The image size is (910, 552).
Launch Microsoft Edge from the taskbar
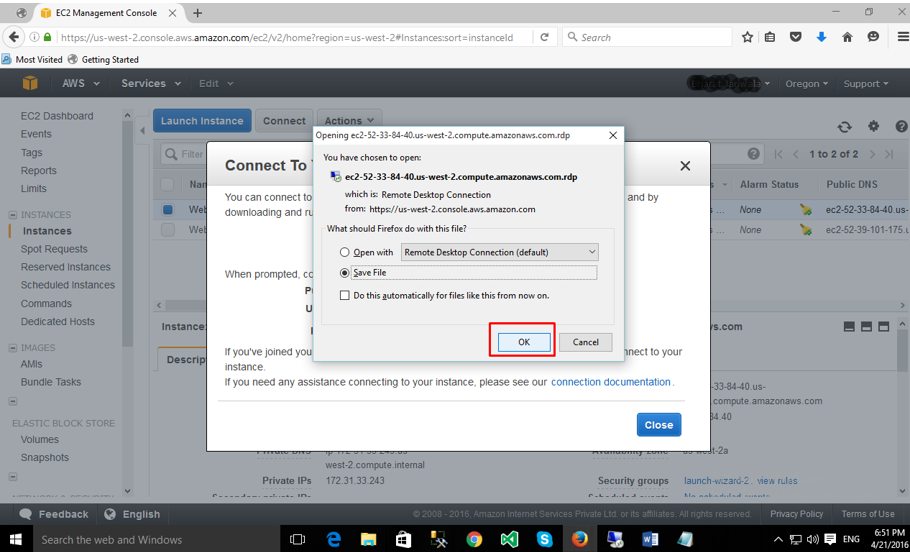tap(333, 540)
